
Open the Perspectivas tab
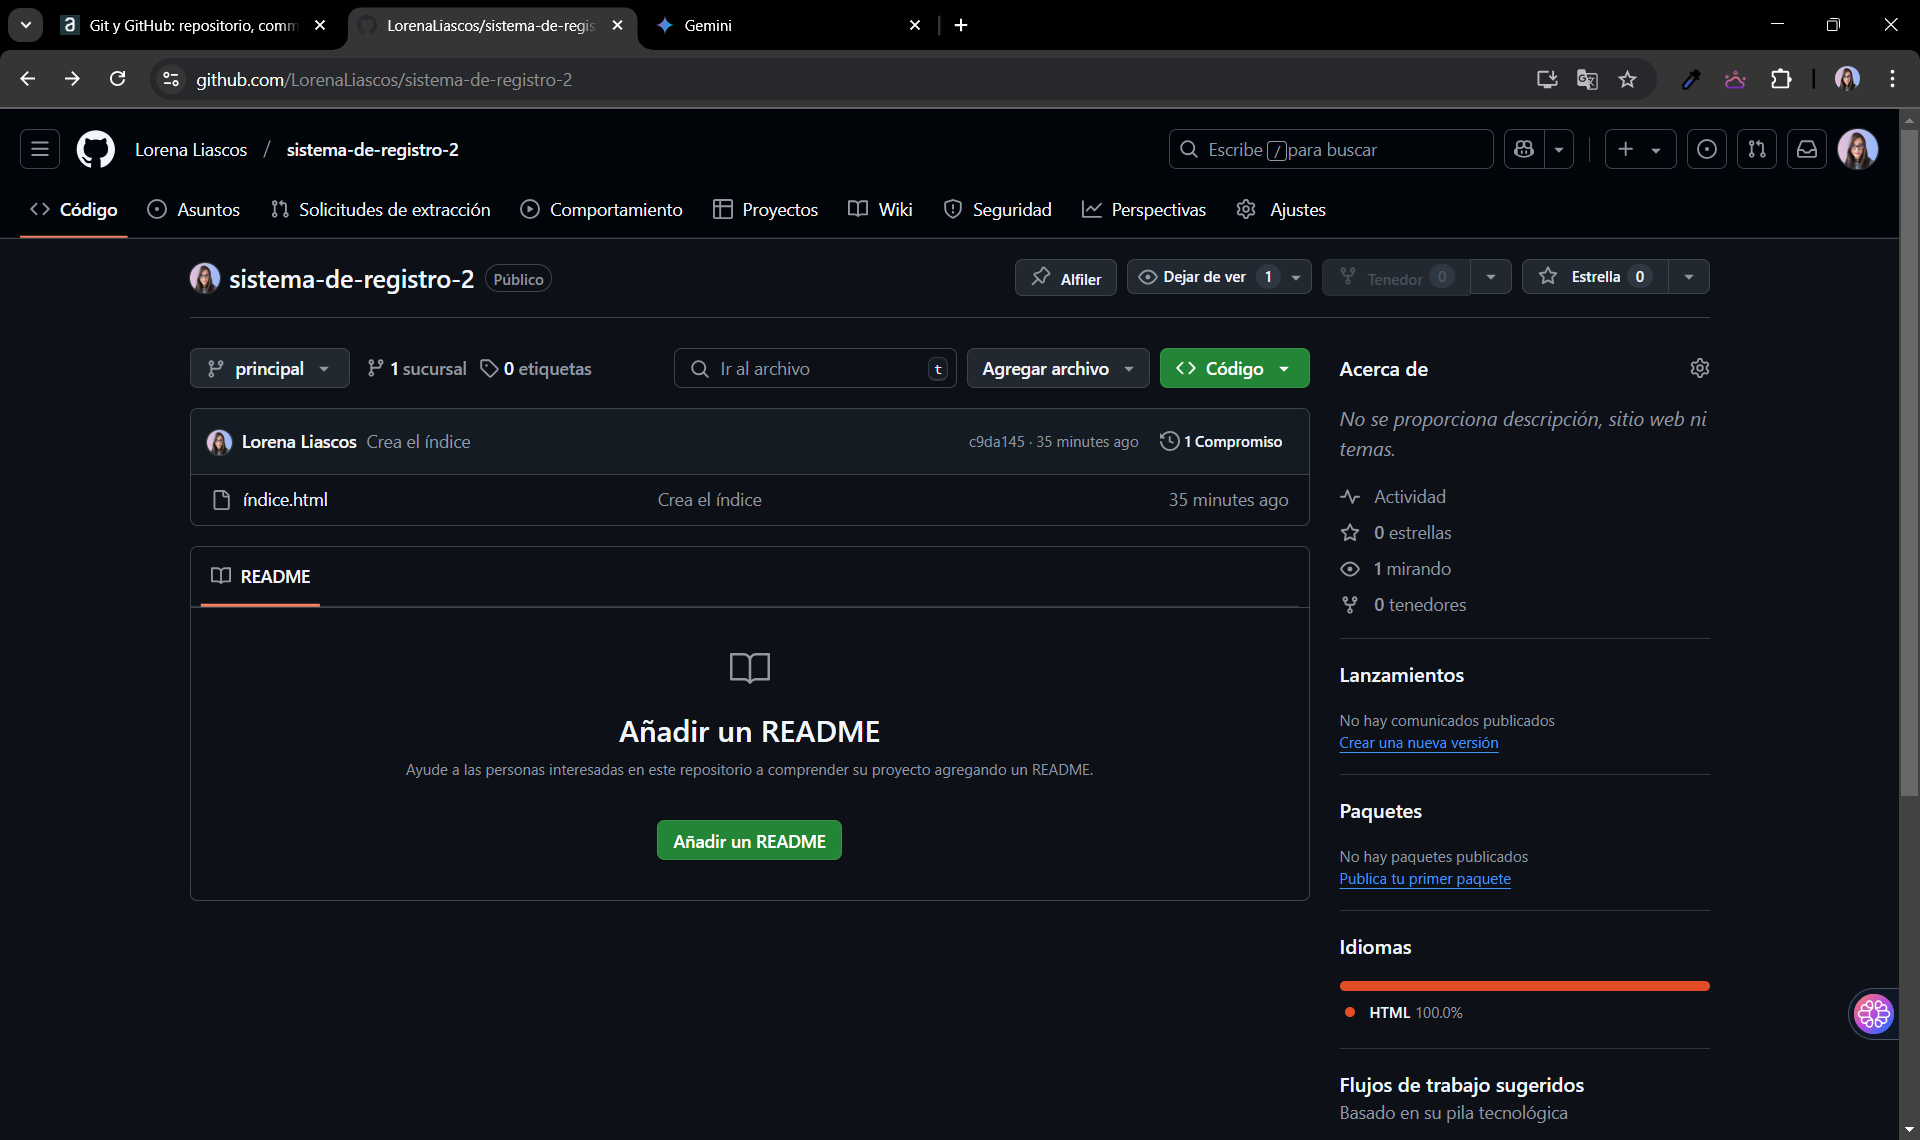click(1145, 209)
